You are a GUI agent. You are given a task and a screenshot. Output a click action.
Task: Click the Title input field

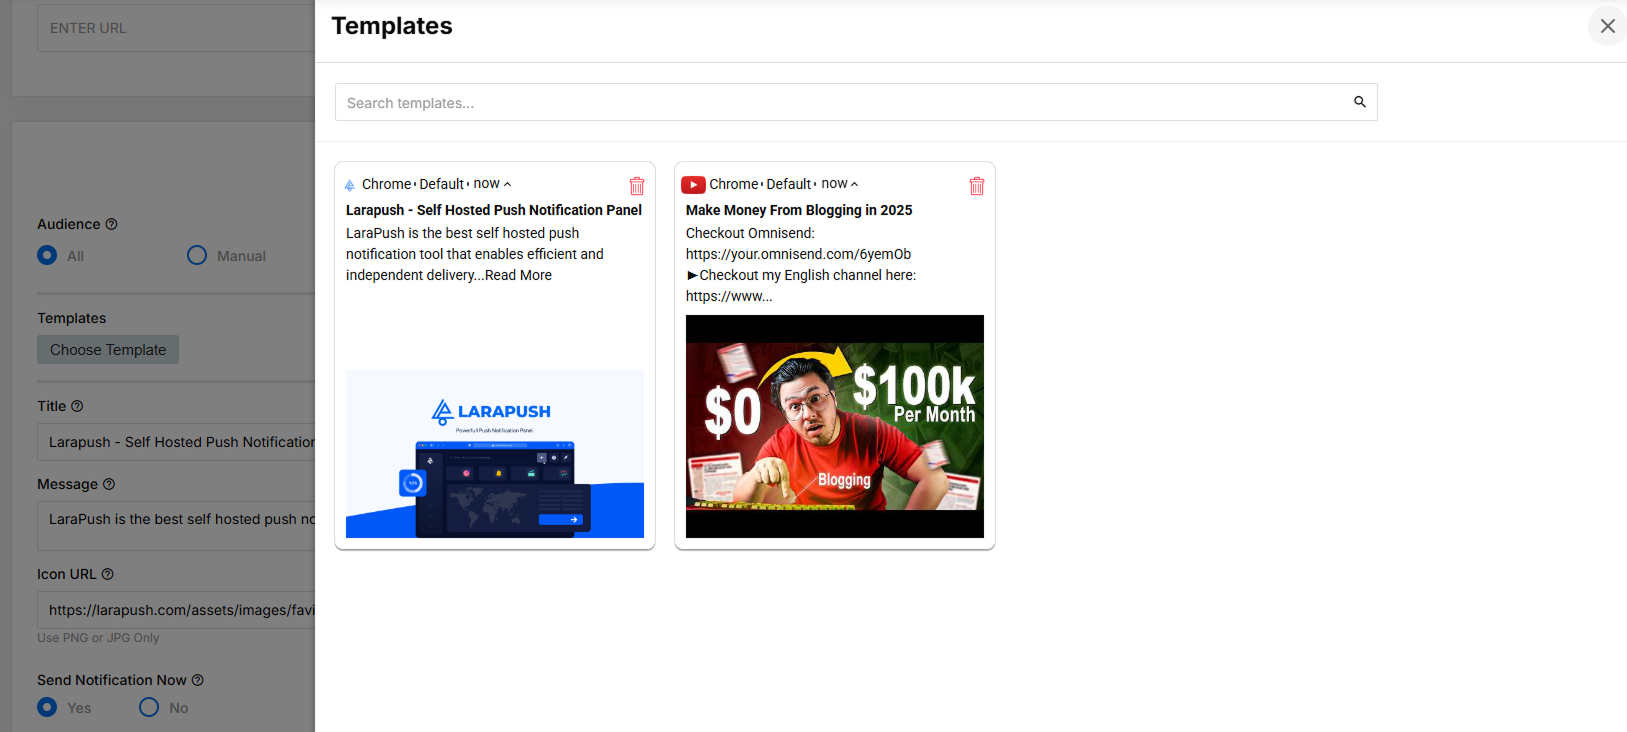coord(176,442)
